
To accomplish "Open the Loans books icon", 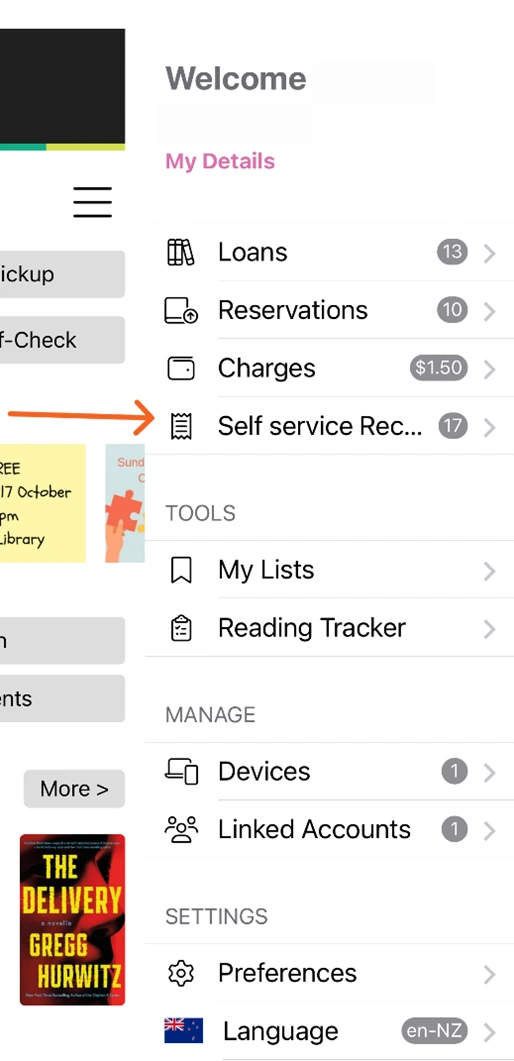I will point(181,252).
